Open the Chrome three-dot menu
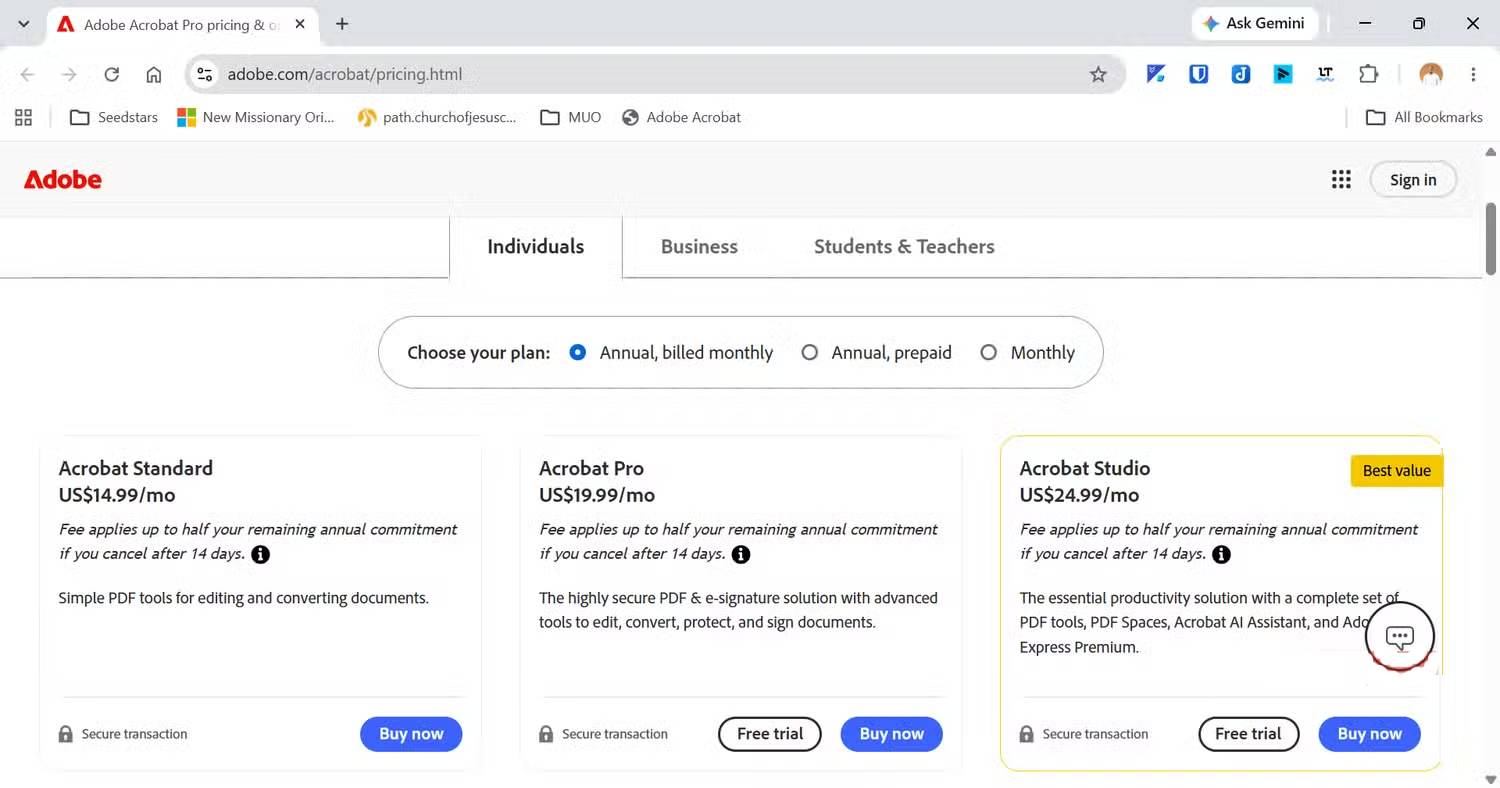The width and height of the screenshot is (1500, 788). [x=1473, y=74]
